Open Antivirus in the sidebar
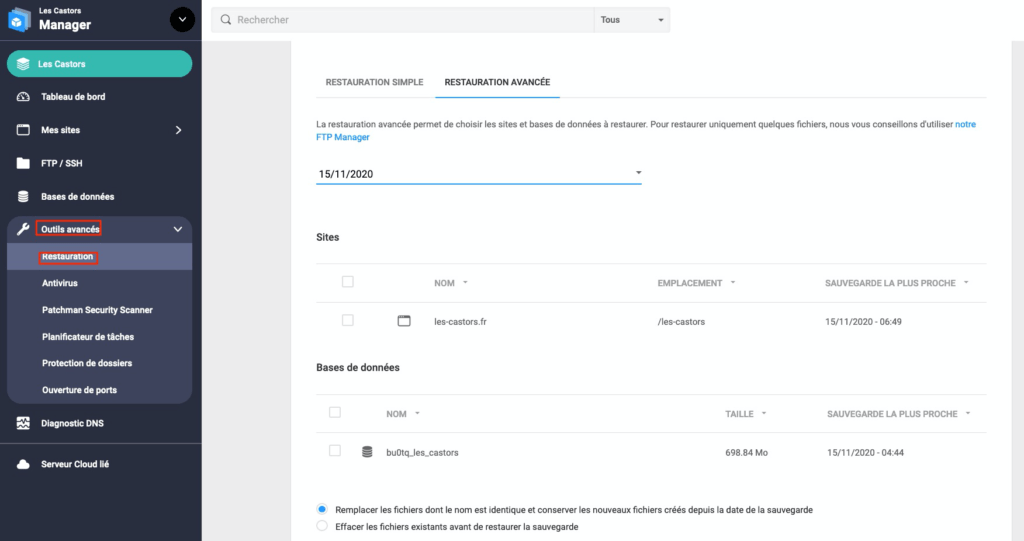This screenshot has width=1024, height=541. [x=60, y=283]
